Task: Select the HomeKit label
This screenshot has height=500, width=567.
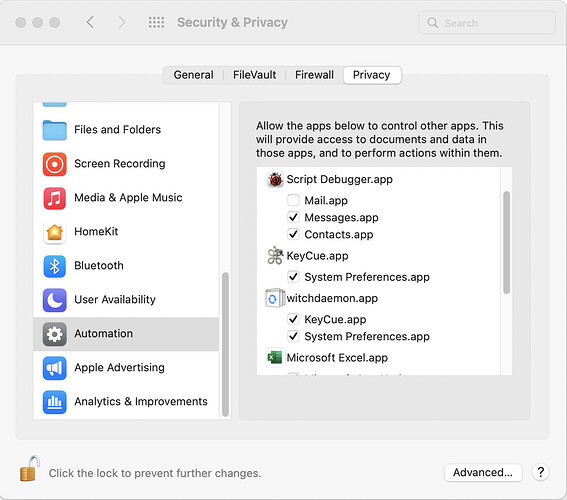Action: (x=96, y=232)
